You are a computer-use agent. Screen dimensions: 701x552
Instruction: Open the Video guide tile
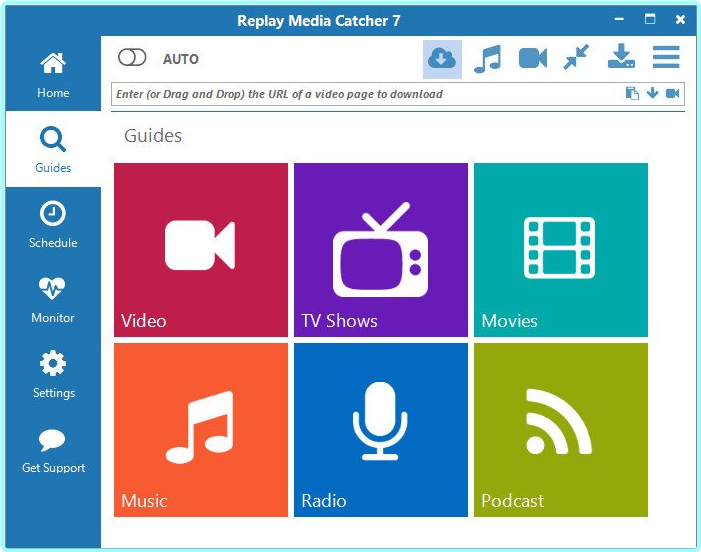tap(201, 250)
